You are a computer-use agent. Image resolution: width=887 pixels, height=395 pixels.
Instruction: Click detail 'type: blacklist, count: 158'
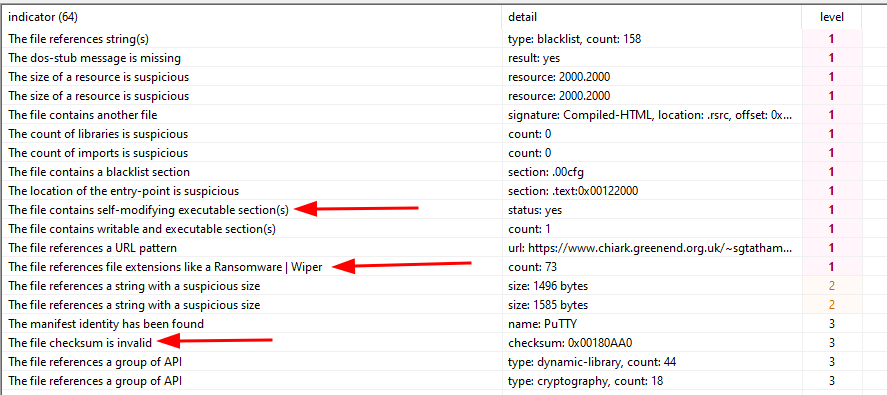575,39
